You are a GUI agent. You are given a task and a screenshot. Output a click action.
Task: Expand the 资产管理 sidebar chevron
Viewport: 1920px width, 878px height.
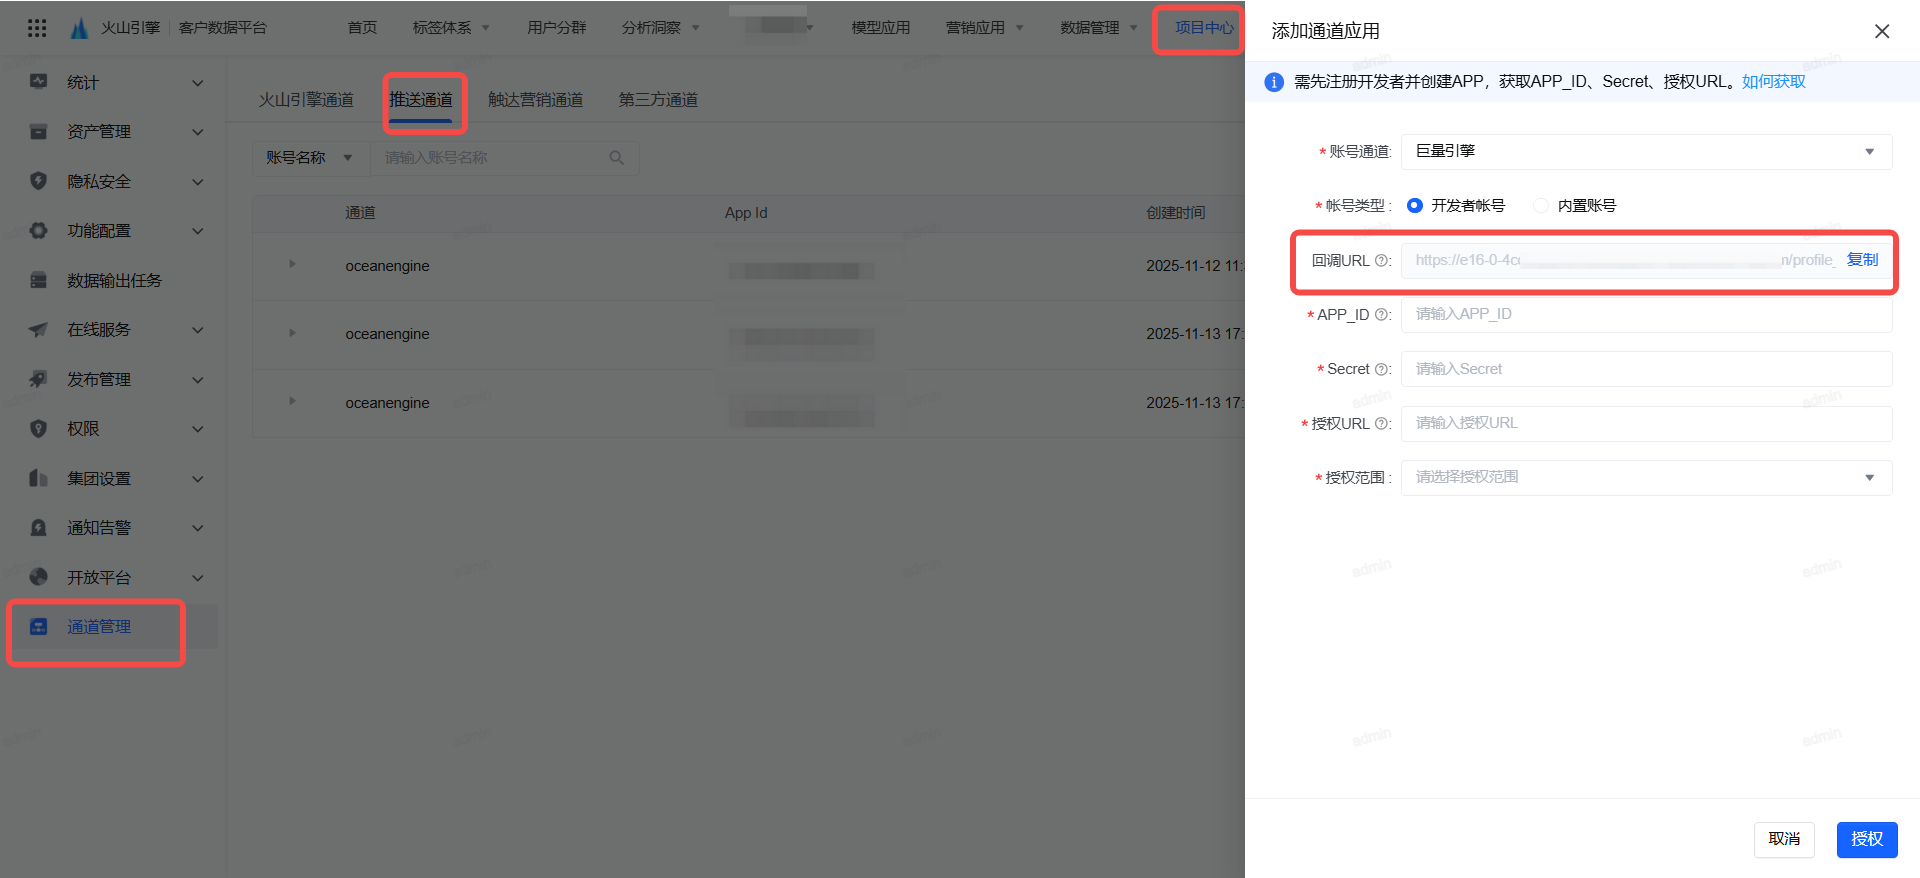pyautogui.click(x=198, y=132)
